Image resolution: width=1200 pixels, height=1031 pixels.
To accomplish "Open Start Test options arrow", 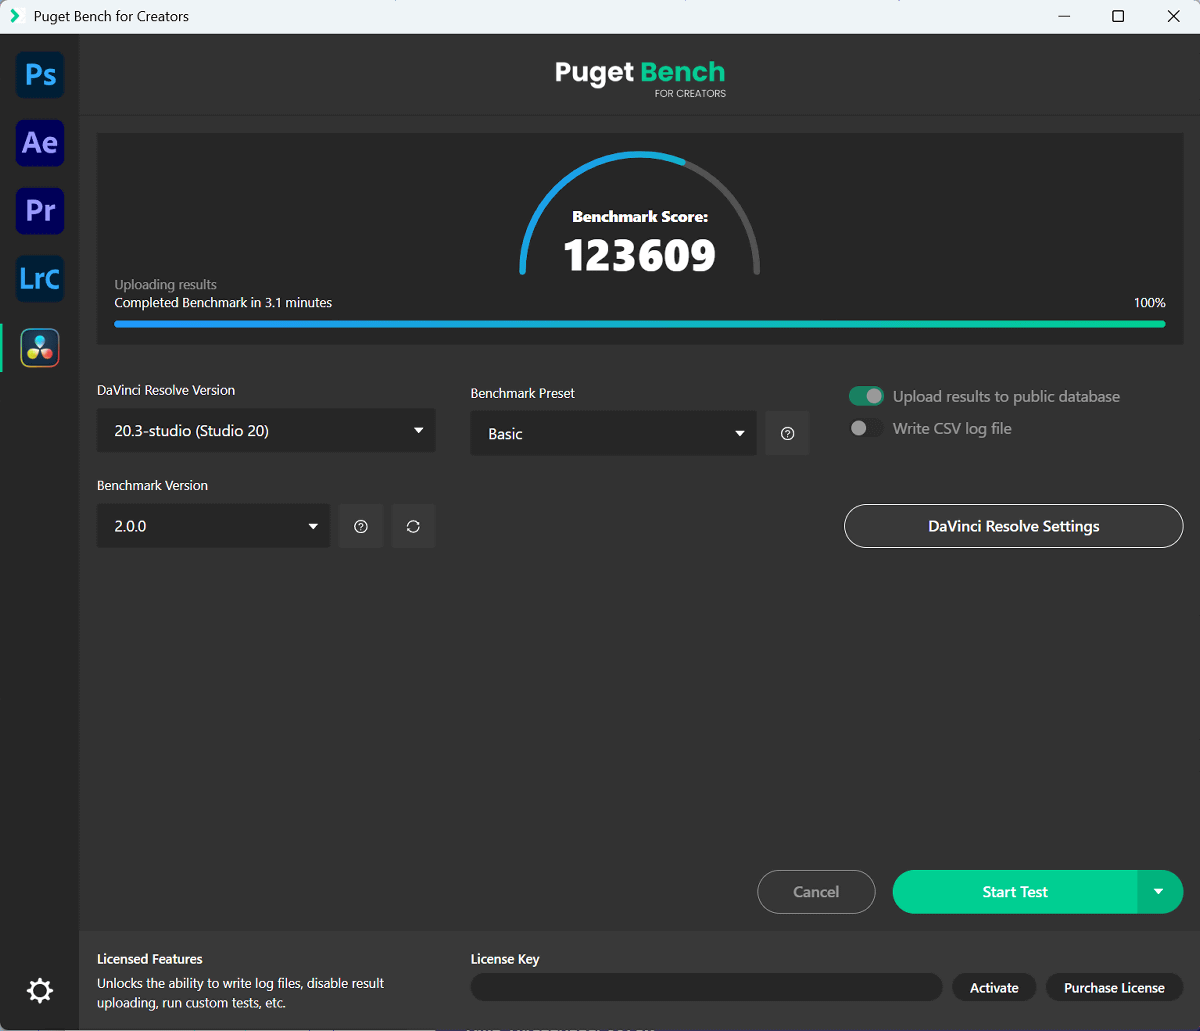I will click(x=1159, y=892).
